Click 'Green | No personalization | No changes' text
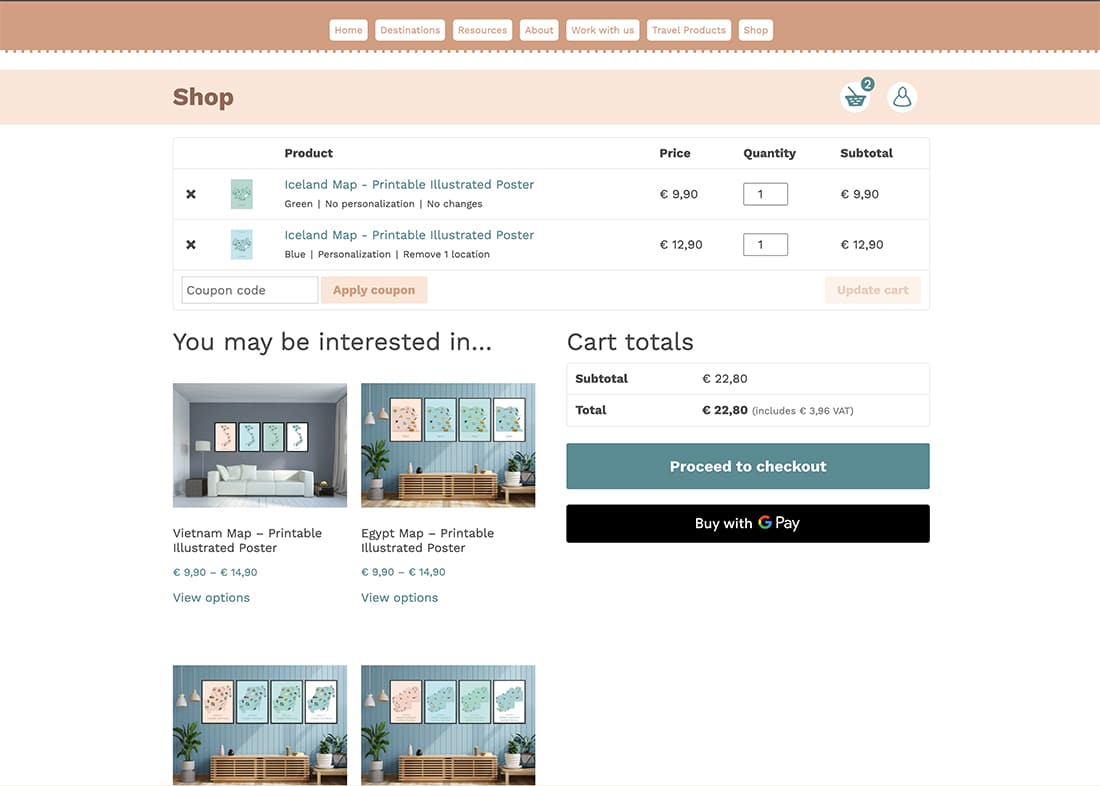Screen dimensions: 1100x786 coord(384,204)
